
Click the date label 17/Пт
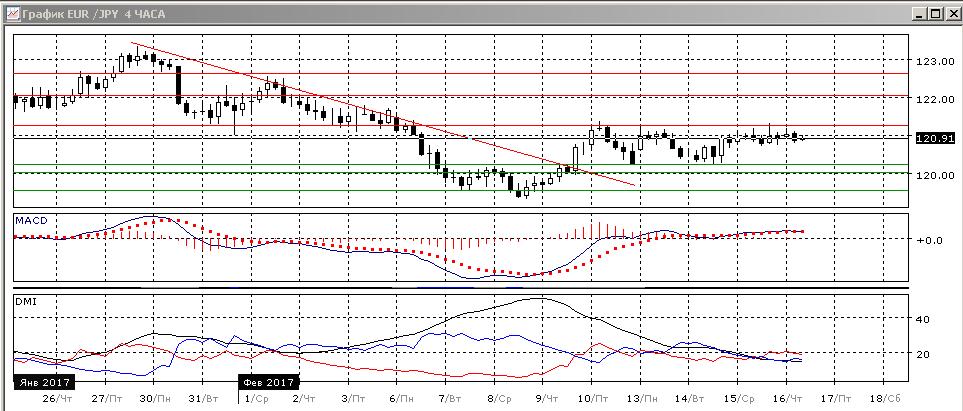[x=838, y=398]
